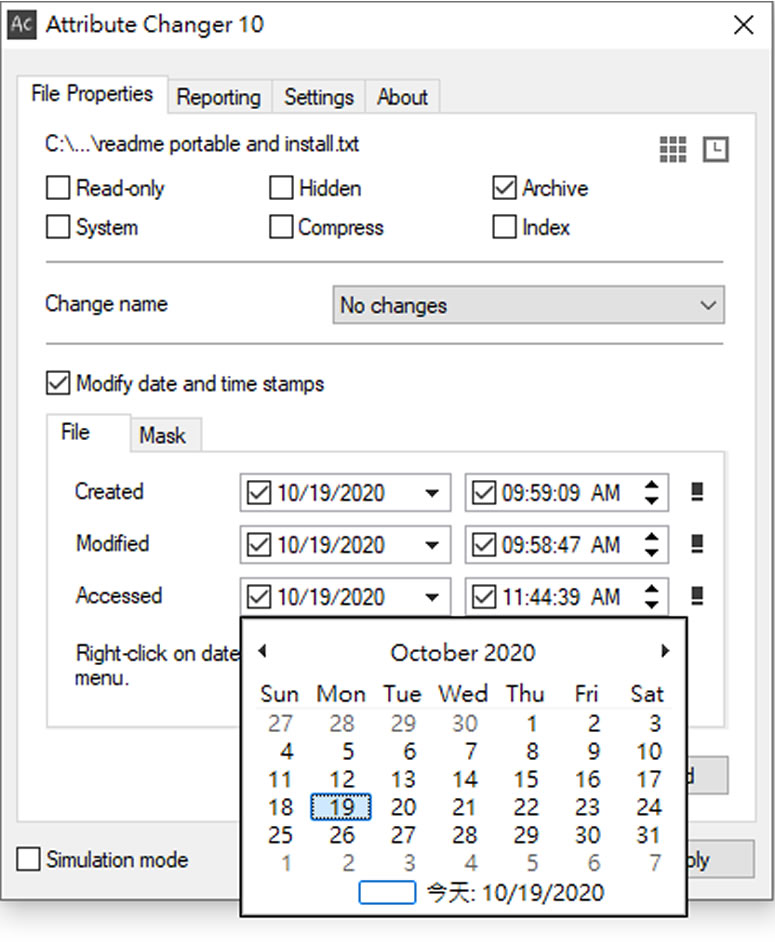
Task: Click October 2020 calendar header
Action: 462,653
